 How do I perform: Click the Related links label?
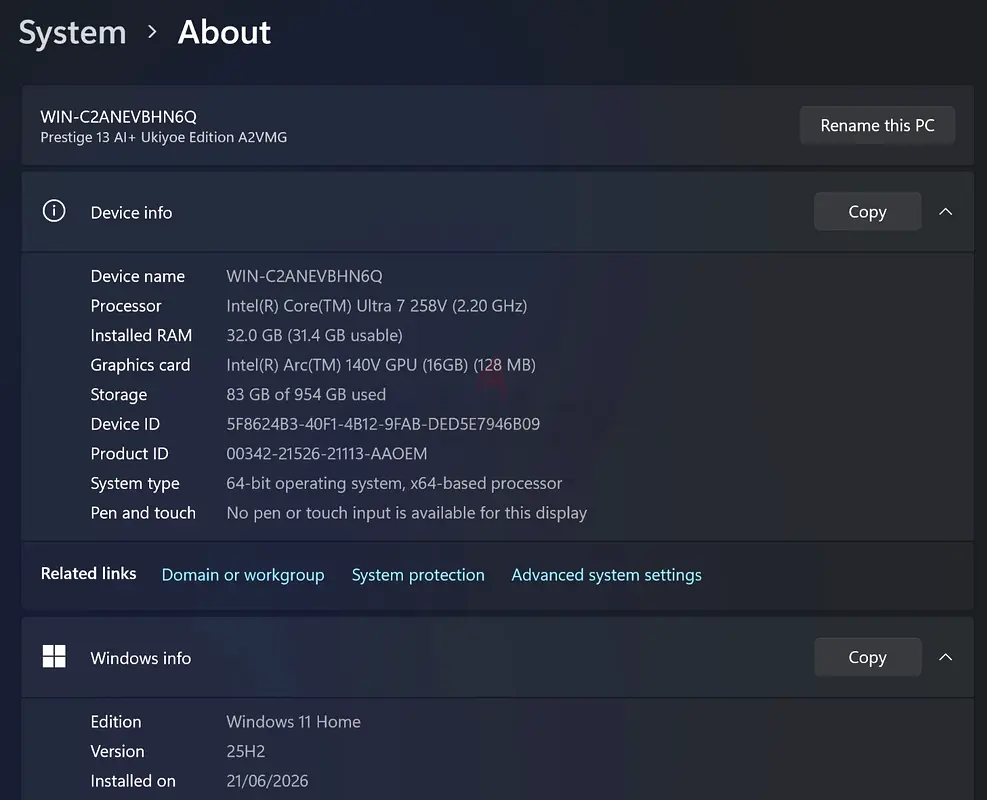88,573
